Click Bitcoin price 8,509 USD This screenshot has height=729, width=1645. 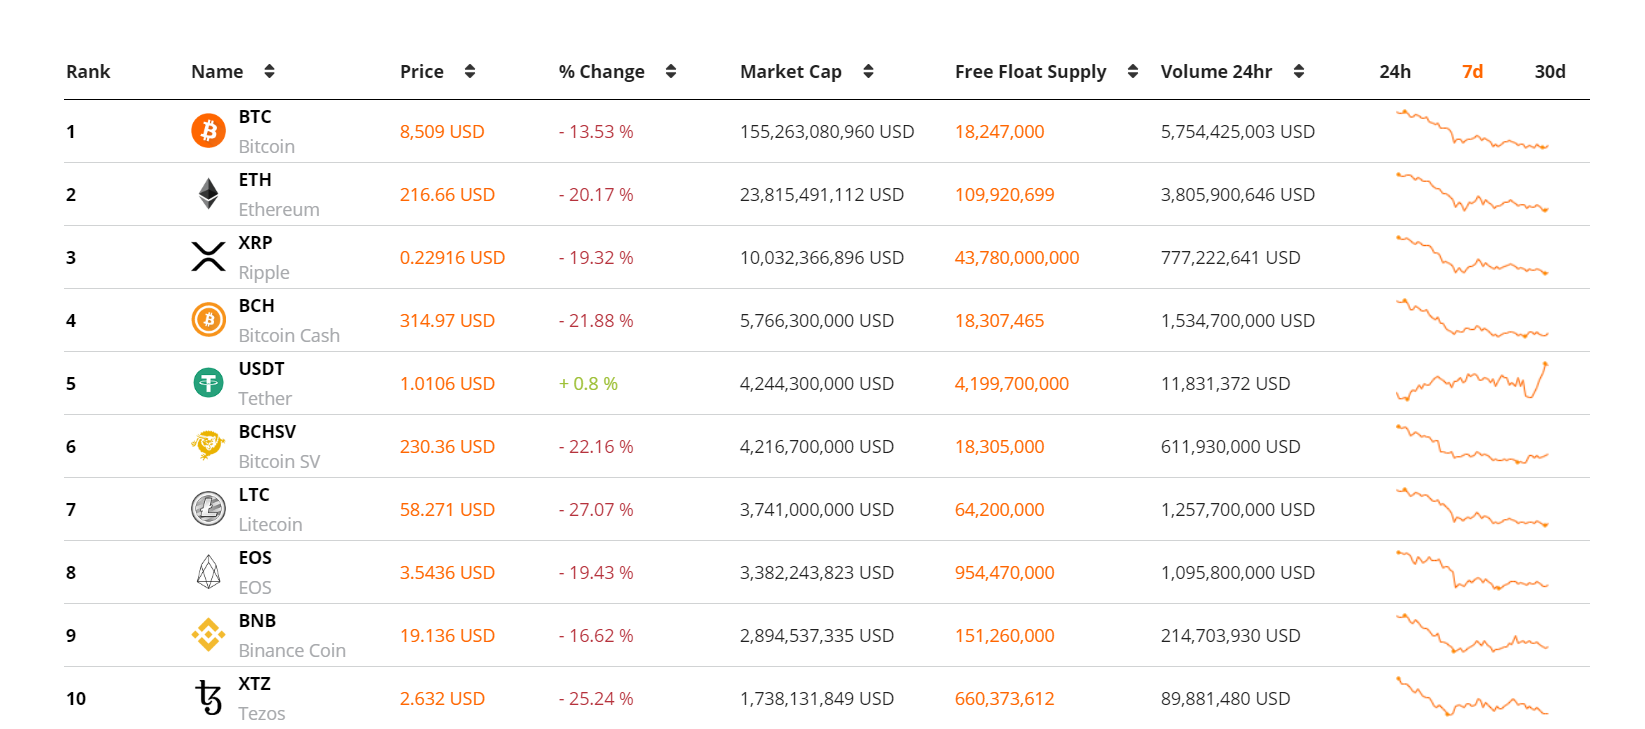click(442, 131)
